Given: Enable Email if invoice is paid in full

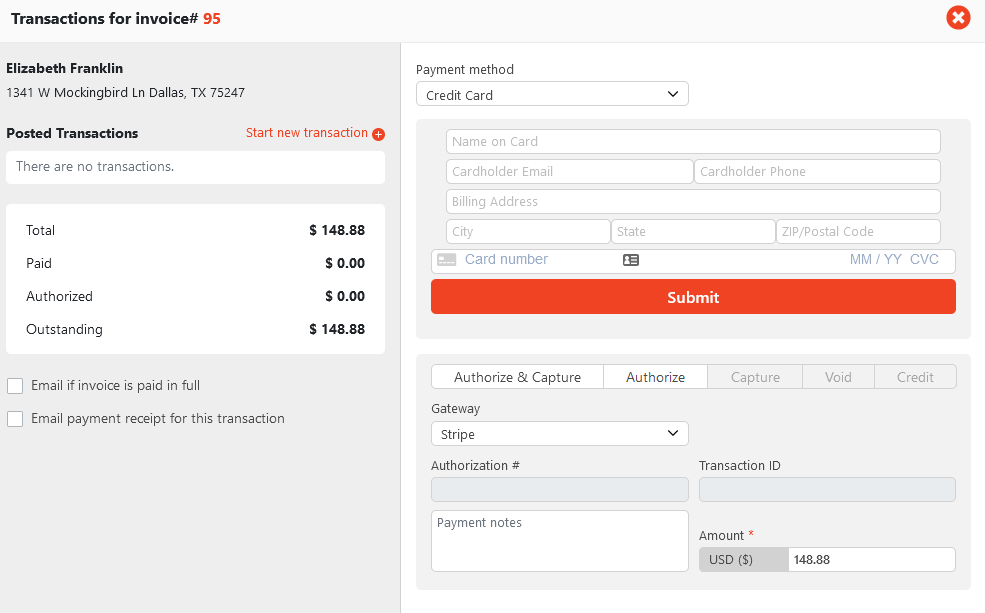Looking at the screenshot, I should (15, 386).
